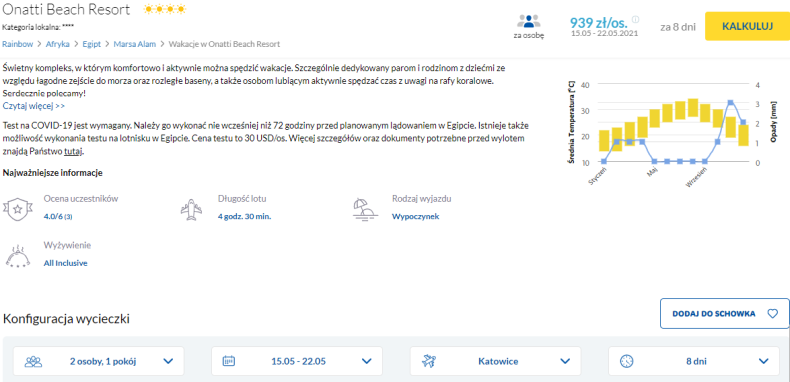Image resolution: width=790 pixels, height=382 pixels.
Task: Open the Marsa Alam breadcrumb link
Action: [135, 44]
